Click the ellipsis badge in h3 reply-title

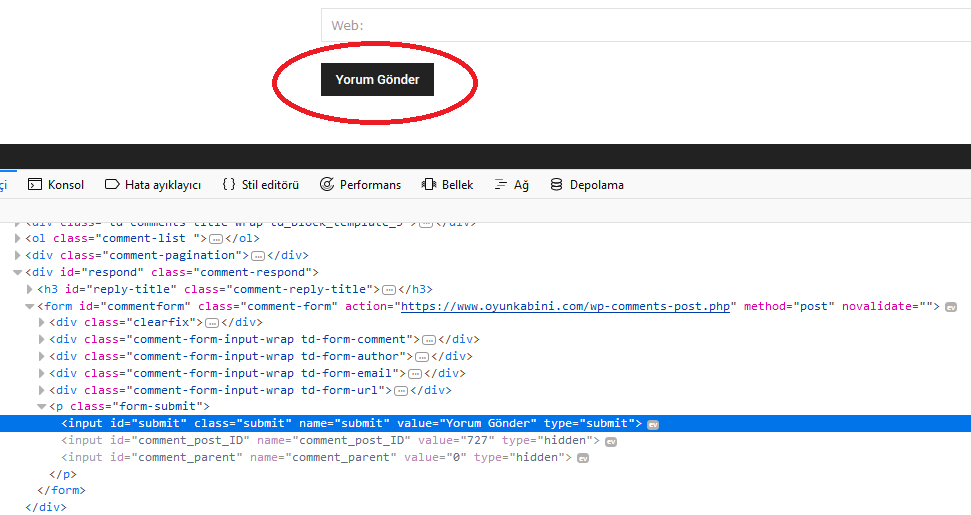pos(389,290)
